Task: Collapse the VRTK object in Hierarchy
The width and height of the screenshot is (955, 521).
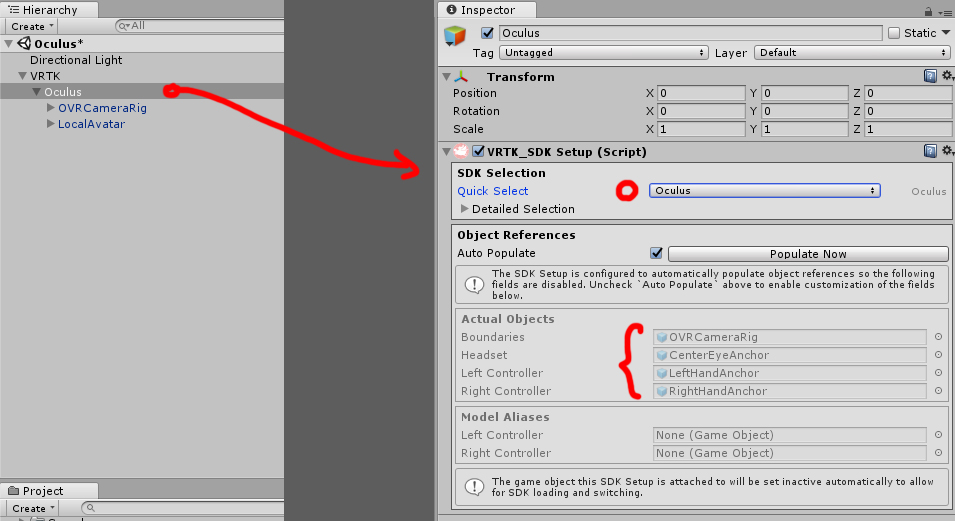Action: pyautogui.click(x=23, y=76)
